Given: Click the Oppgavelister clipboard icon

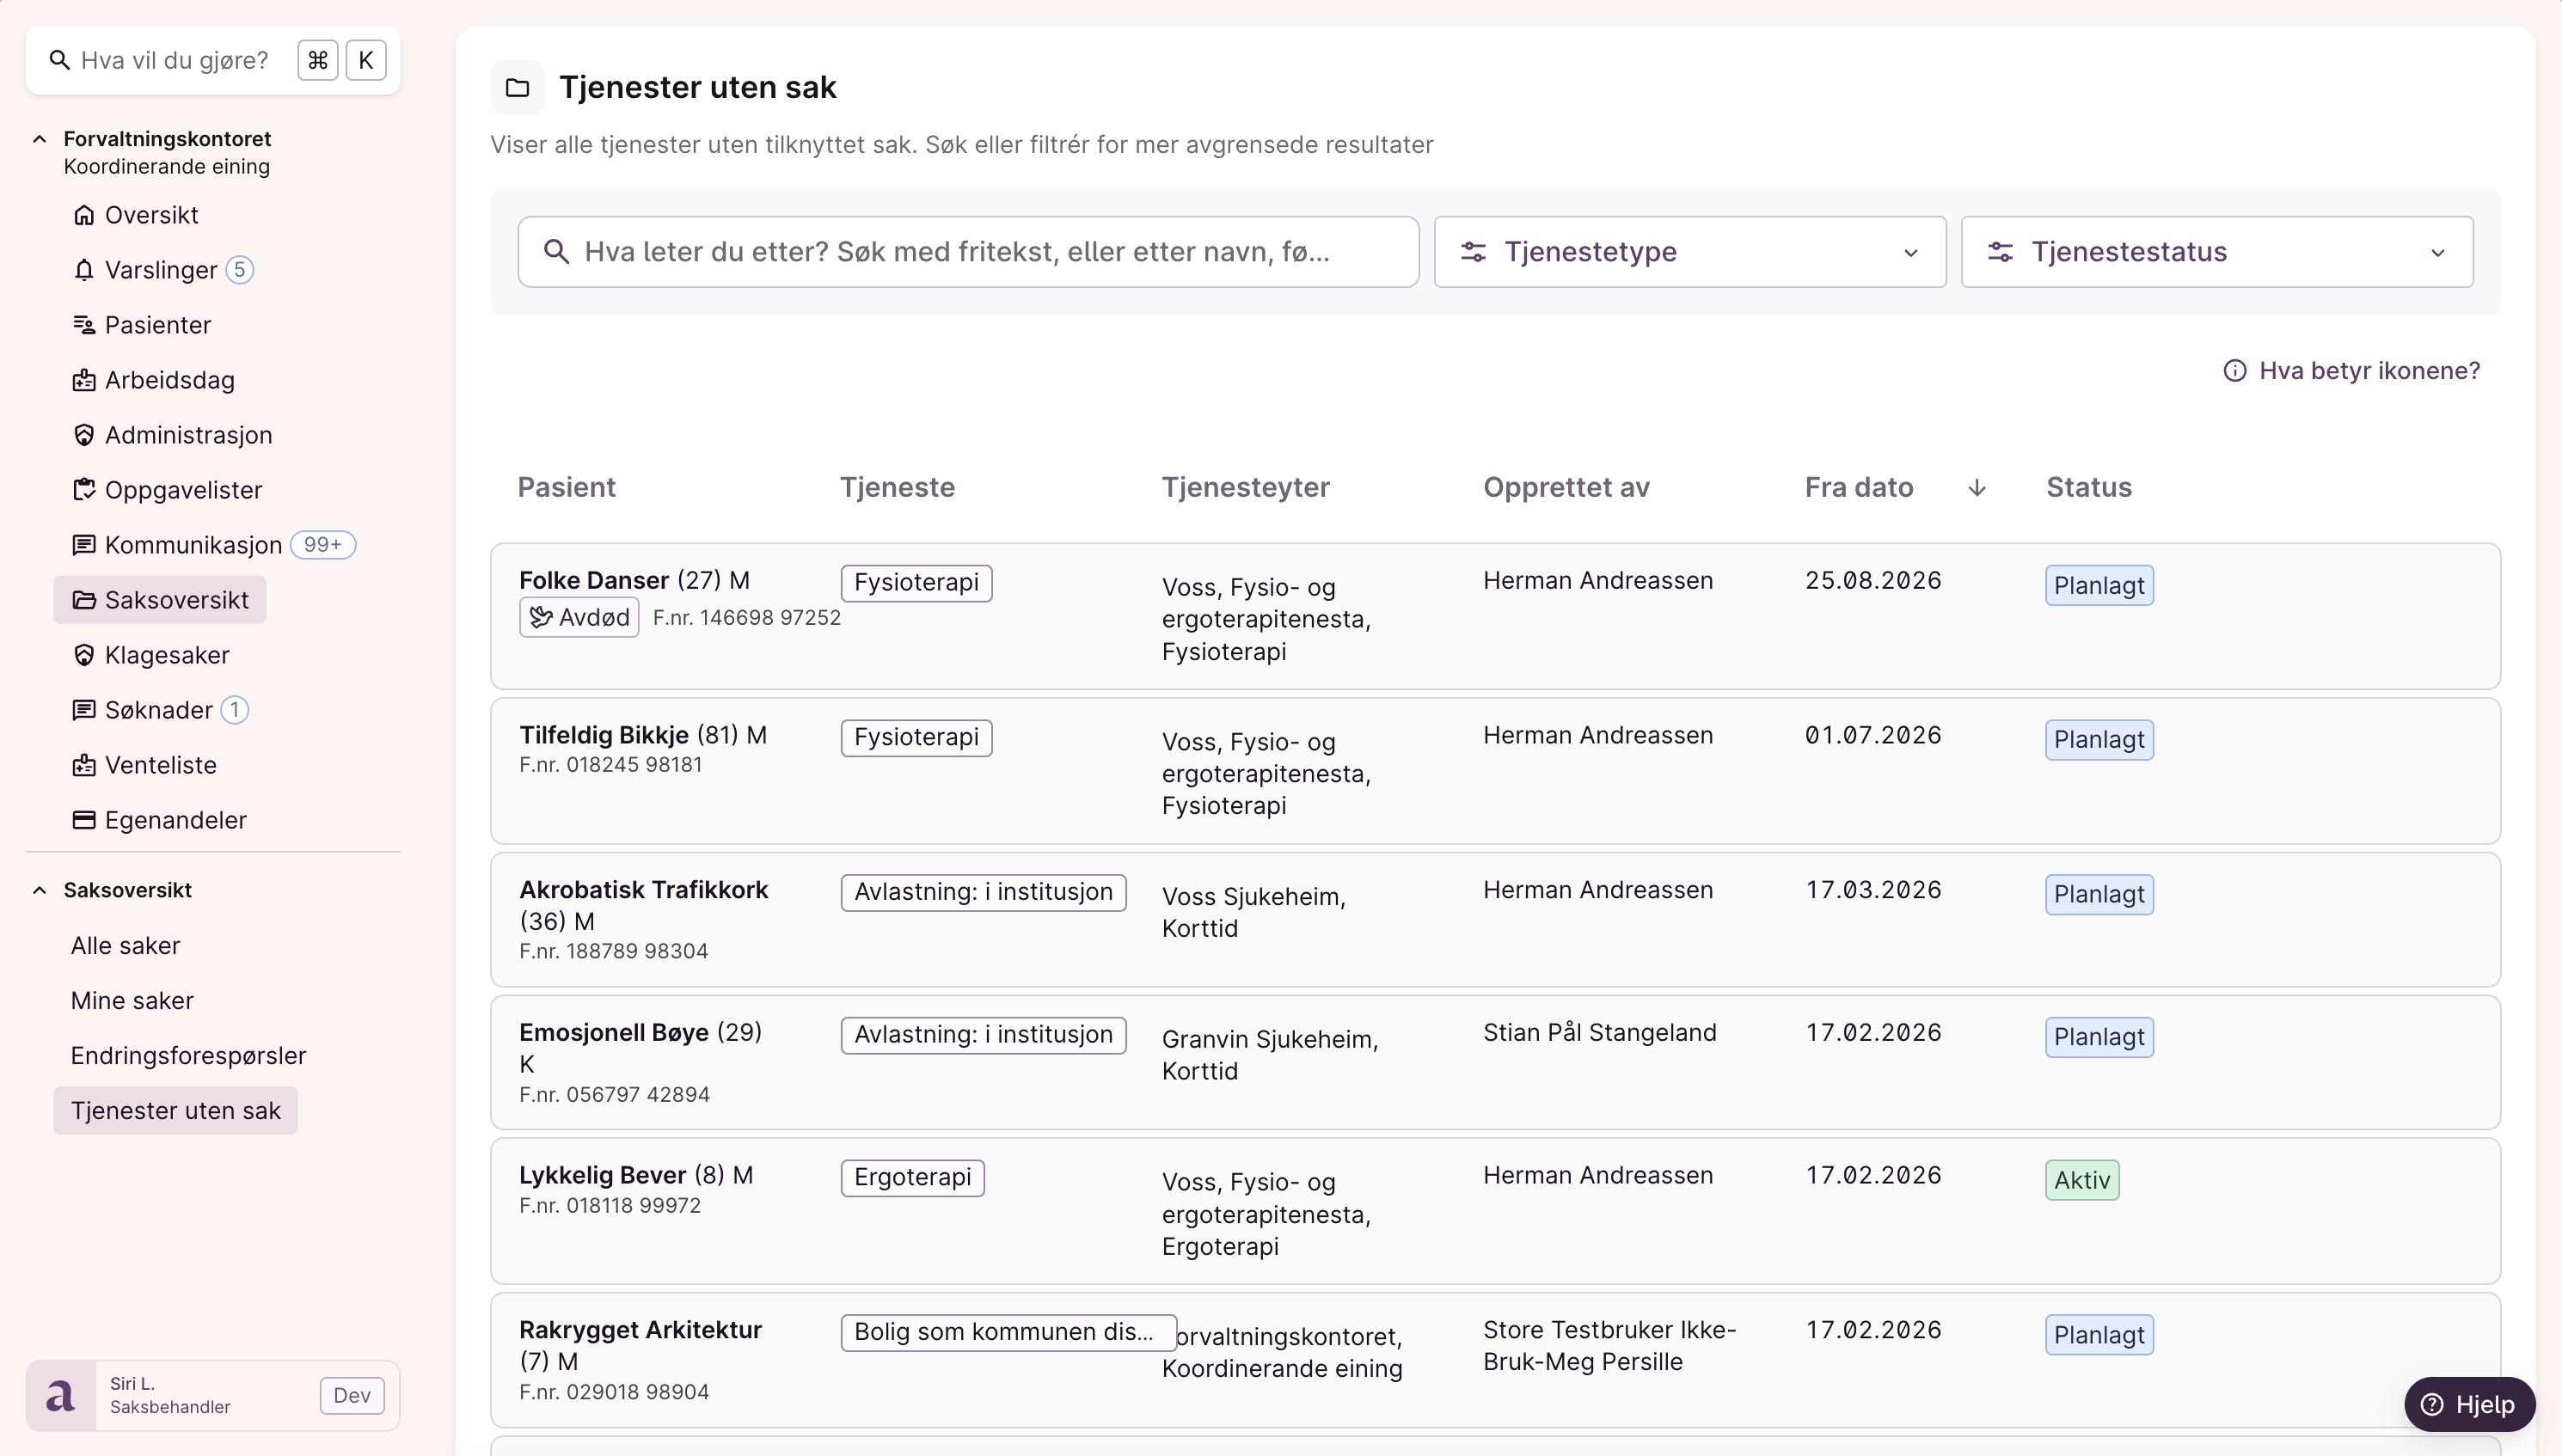Looking at the screenshot, I should [84, 490].
